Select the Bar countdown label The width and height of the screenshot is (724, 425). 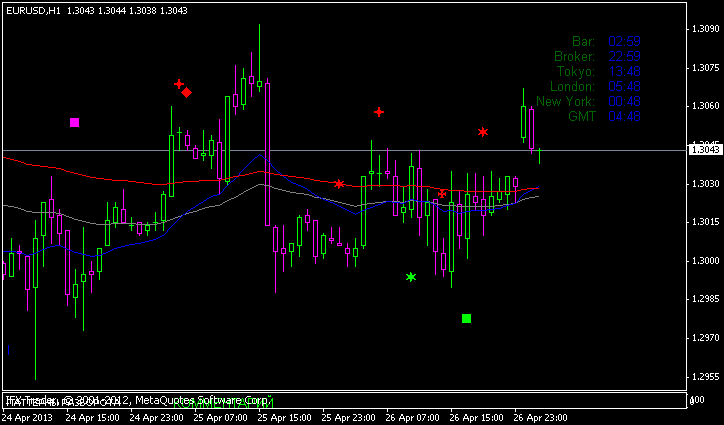(583, 41)
